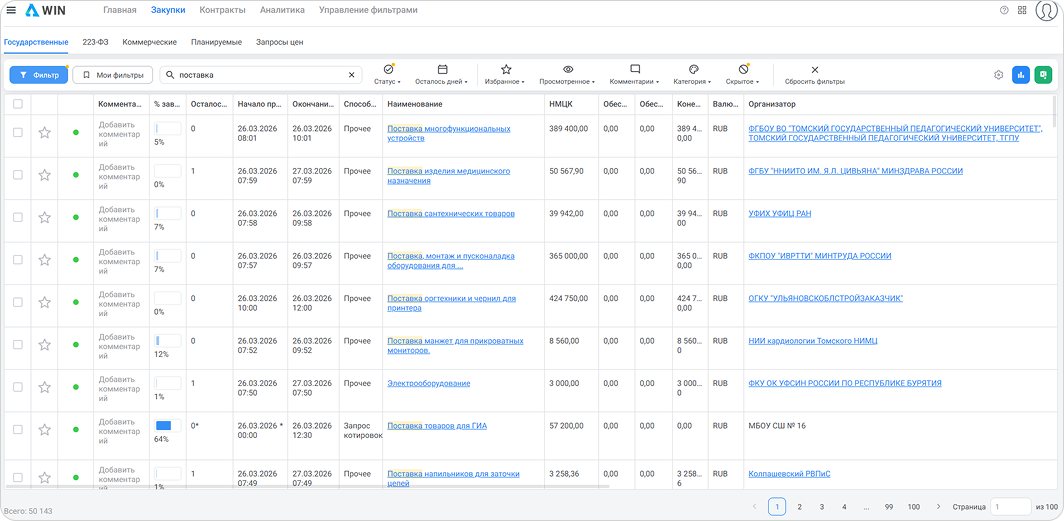Star the 'Поставка, монтаж и пусконаладка' row
1064x521 pixels.
pyautogui.click(x=45, y=260)
